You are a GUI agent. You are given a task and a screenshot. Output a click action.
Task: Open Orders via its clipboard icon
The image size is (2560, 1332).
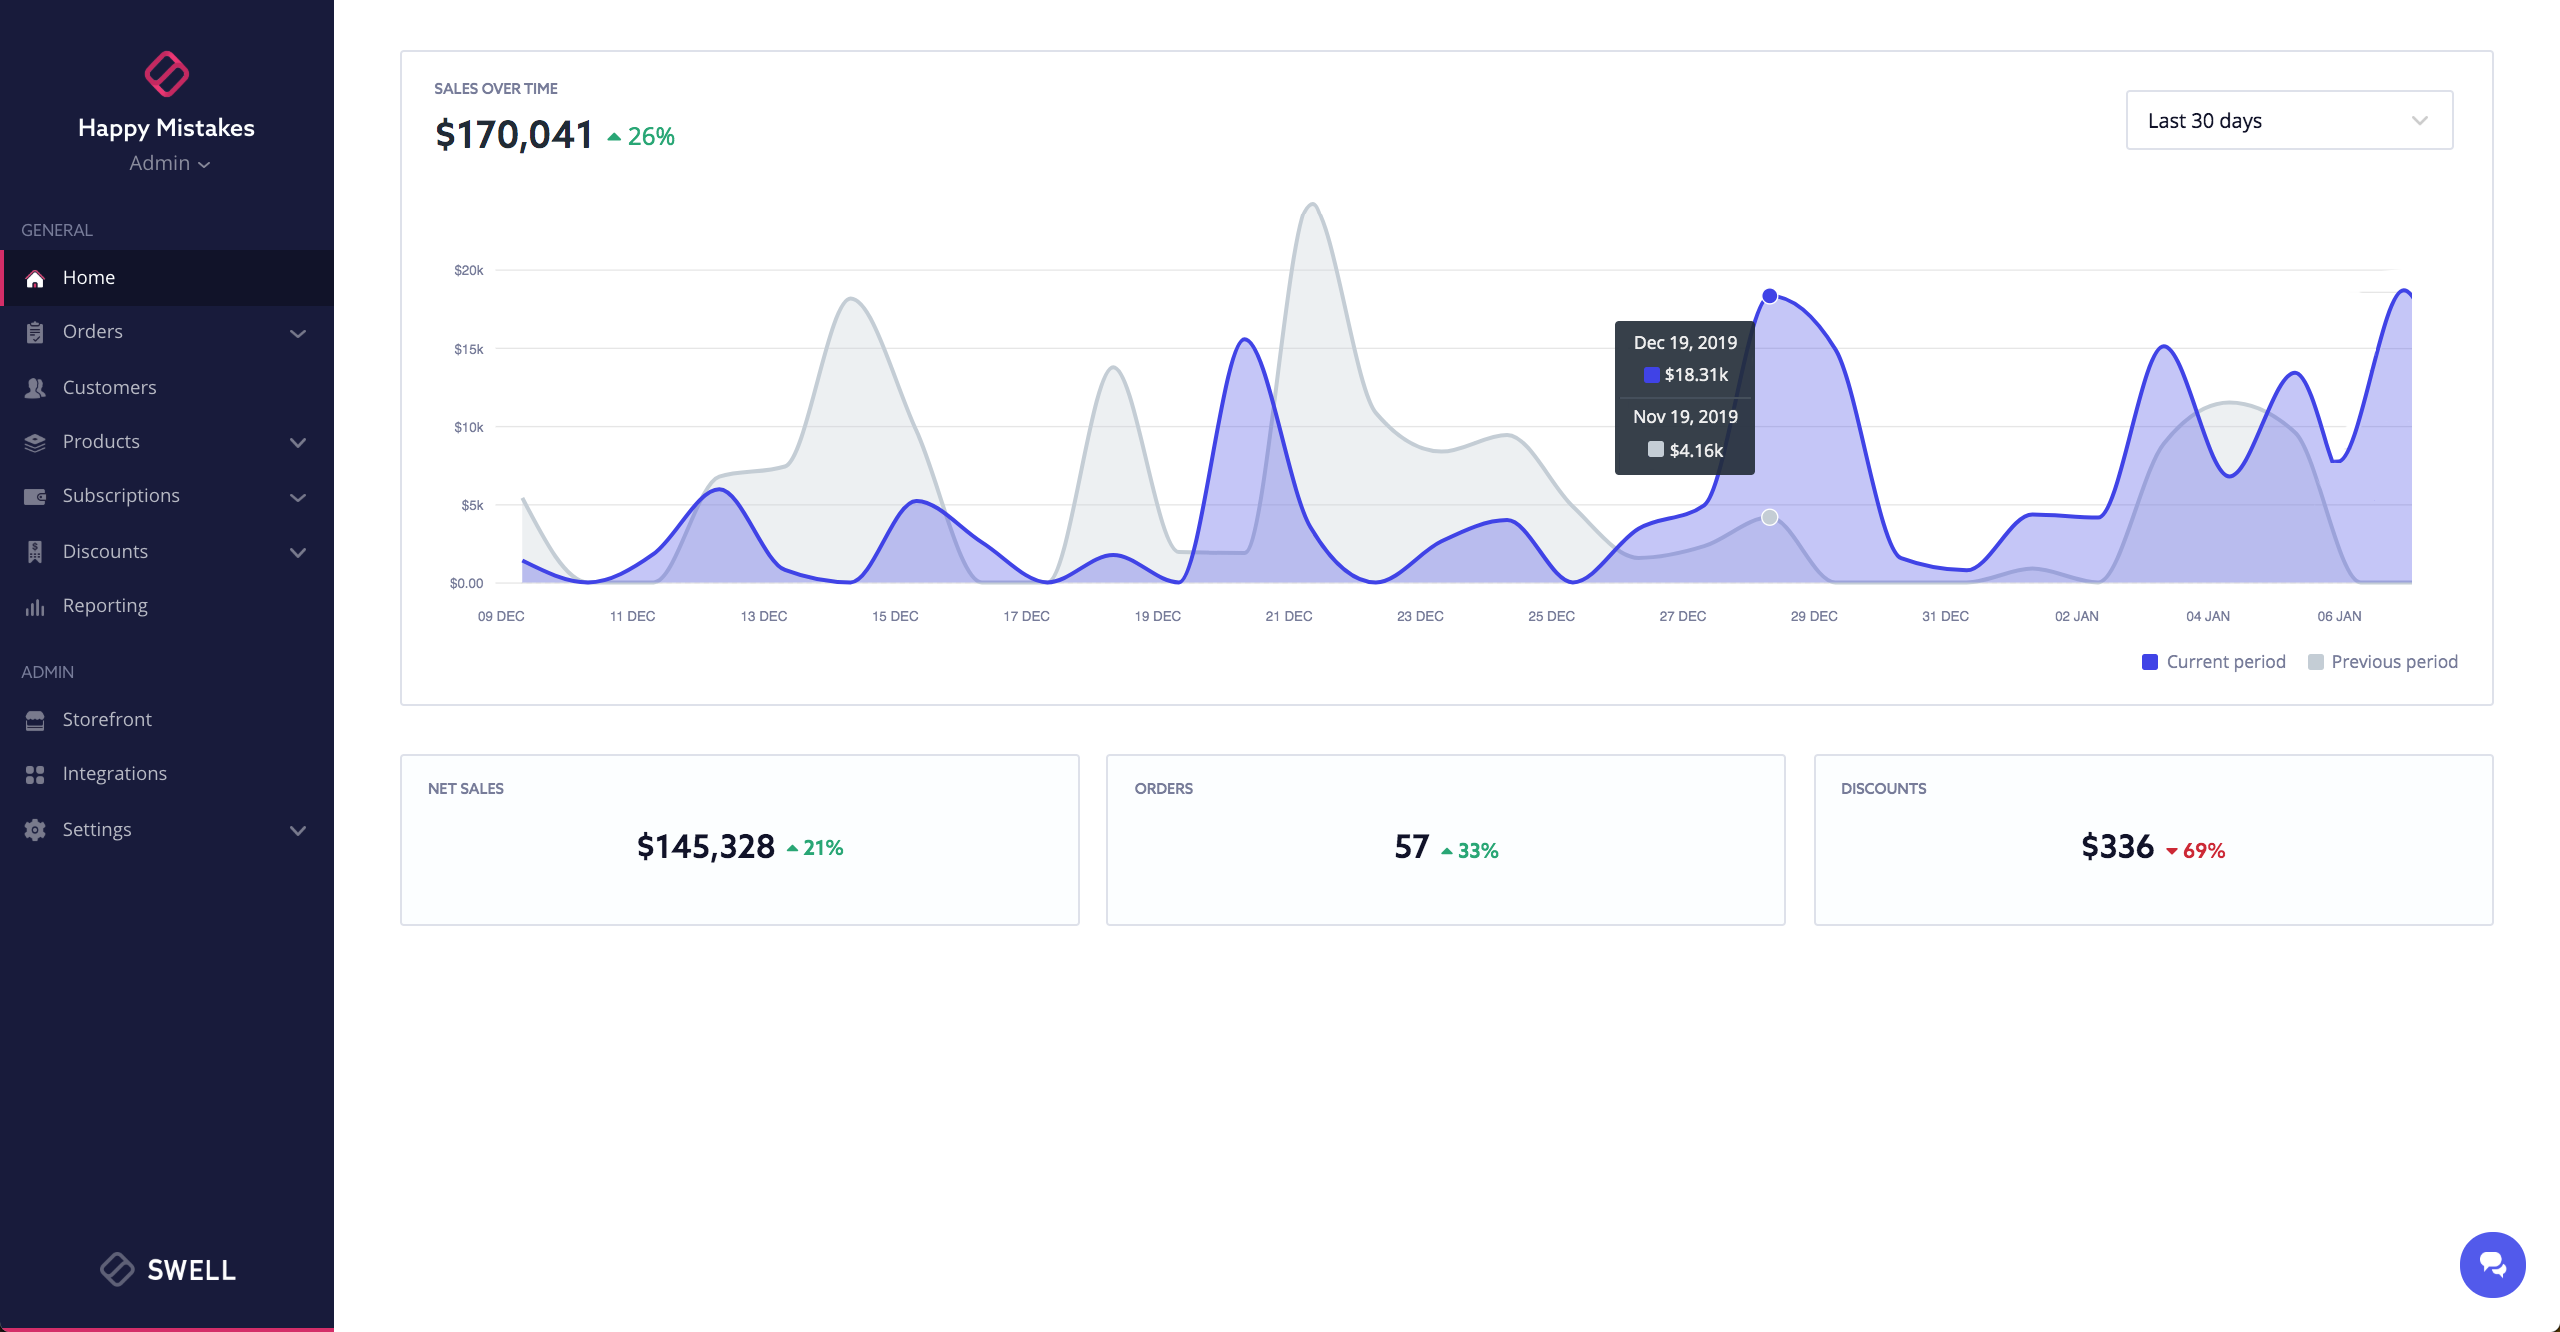point(34,331)
